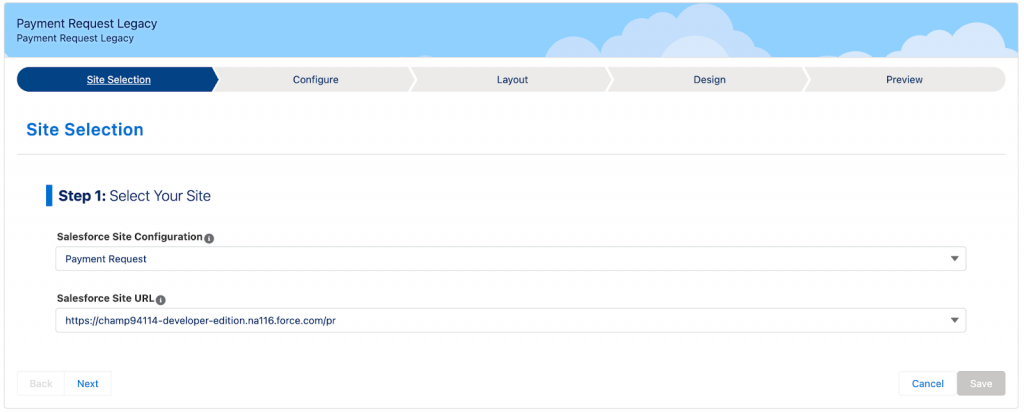This screenshot has height=412, width=1024.
Task: Click the large 'Payment Request Legacy' header title
Action: (87, 24)
